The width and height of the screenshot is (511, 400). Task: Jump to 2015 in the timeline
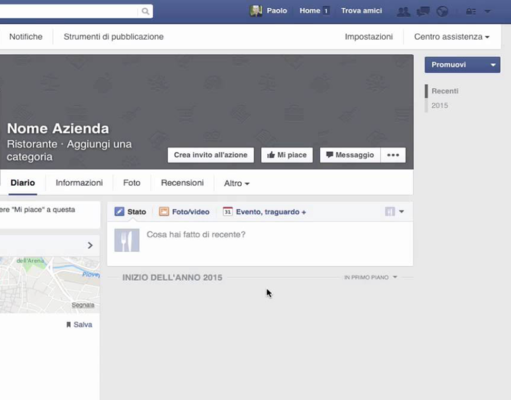click(440, 106)
